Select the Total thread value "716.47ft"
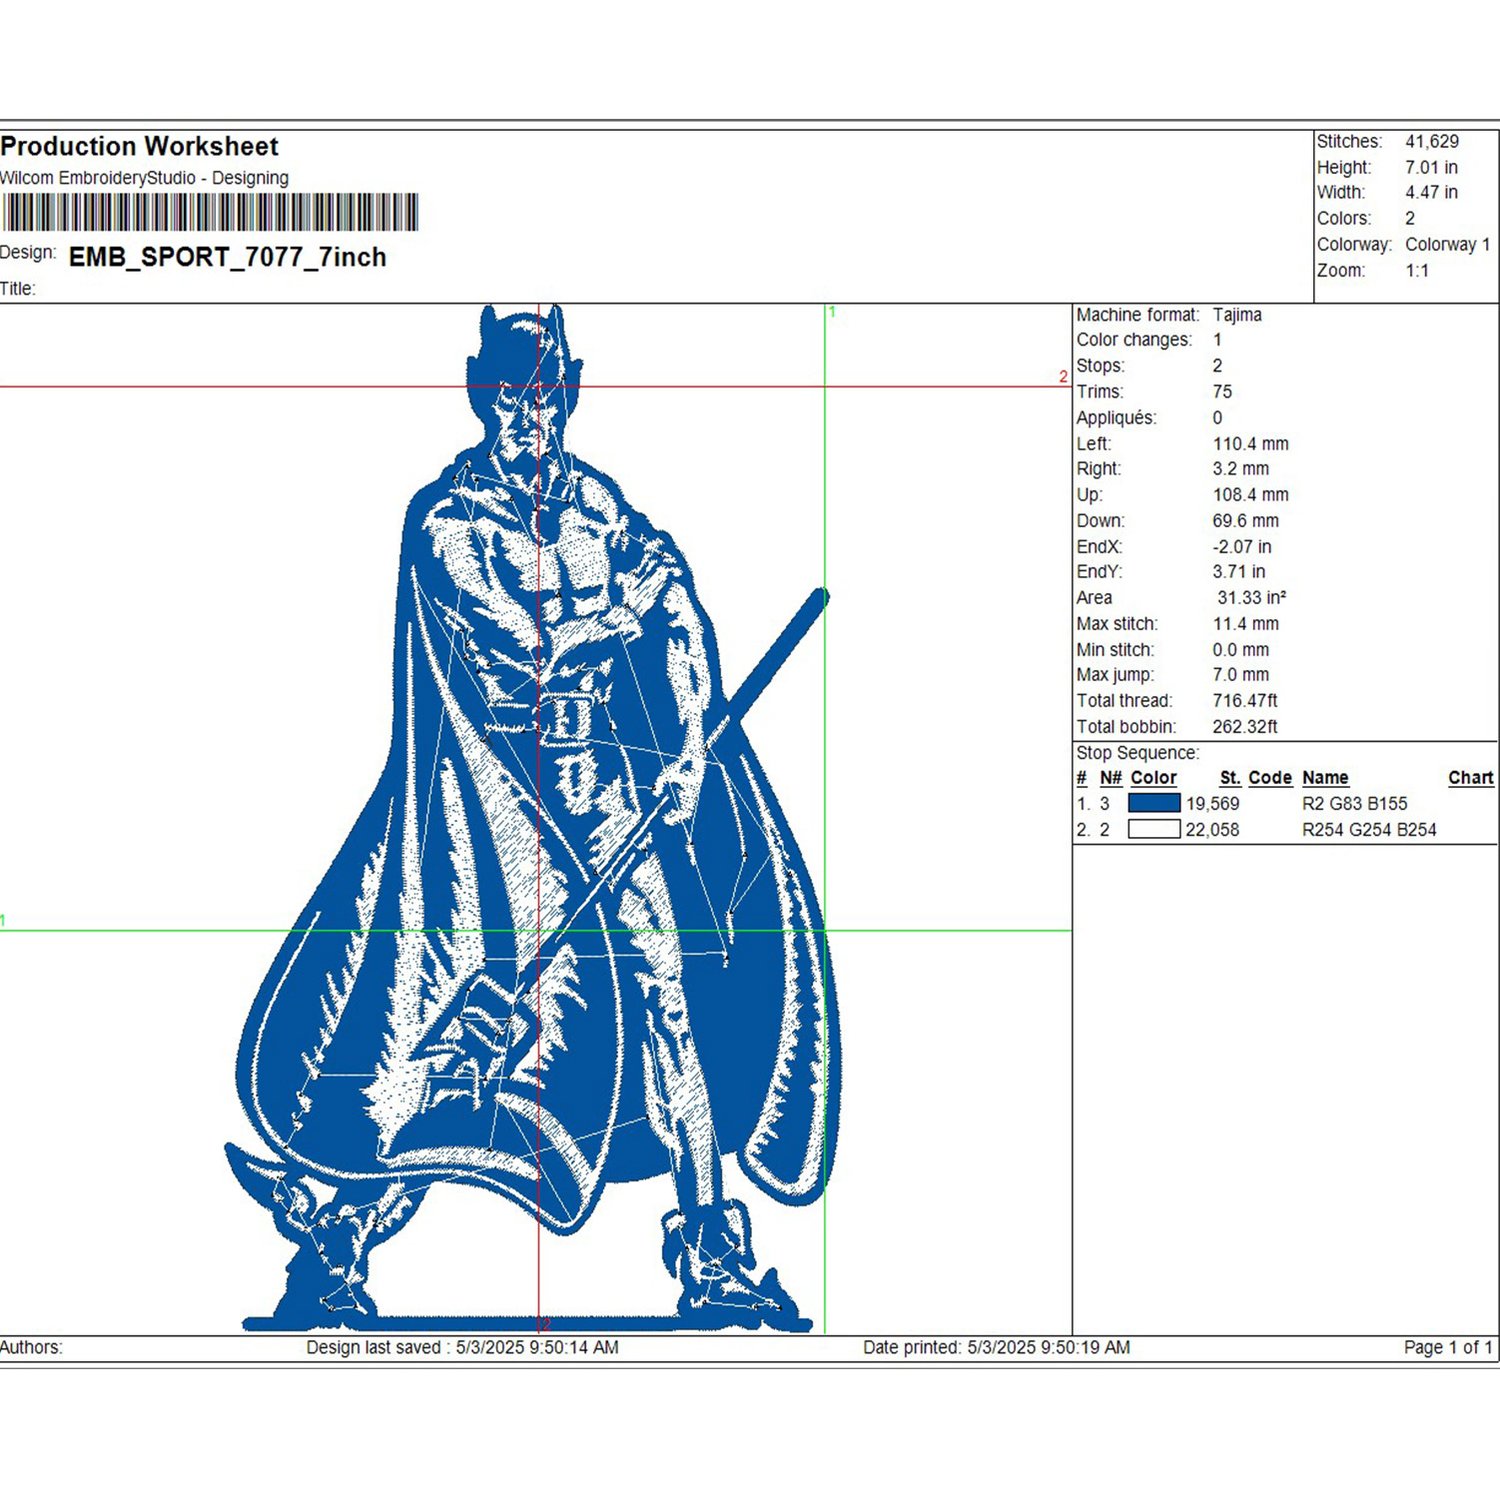1500x1495 pixels. pos(1245,701)
